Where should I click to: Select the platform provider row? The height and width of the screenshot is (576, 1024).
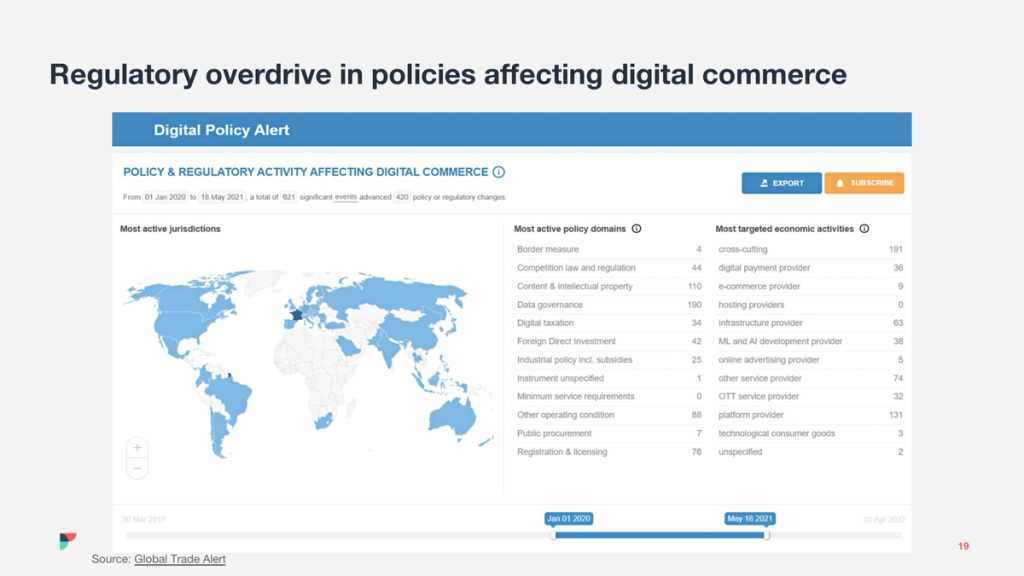(810, 415)
